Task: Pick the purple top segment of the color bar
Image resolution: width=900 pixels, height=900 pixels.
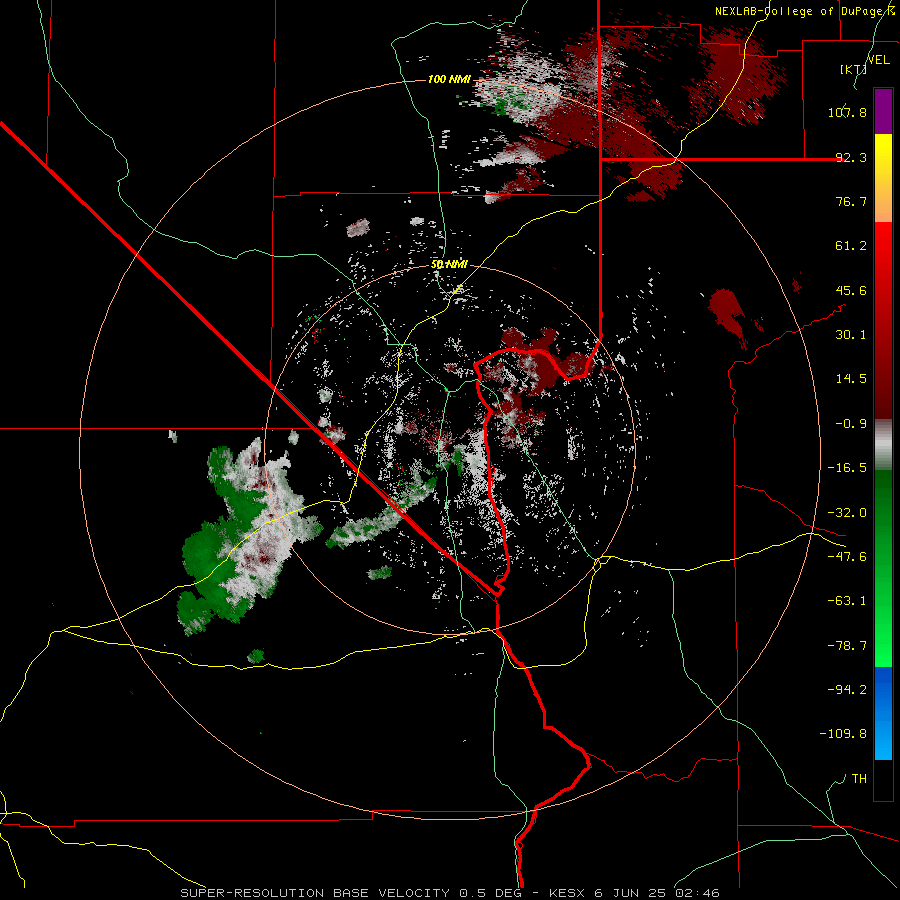Action: click(883, 111)
